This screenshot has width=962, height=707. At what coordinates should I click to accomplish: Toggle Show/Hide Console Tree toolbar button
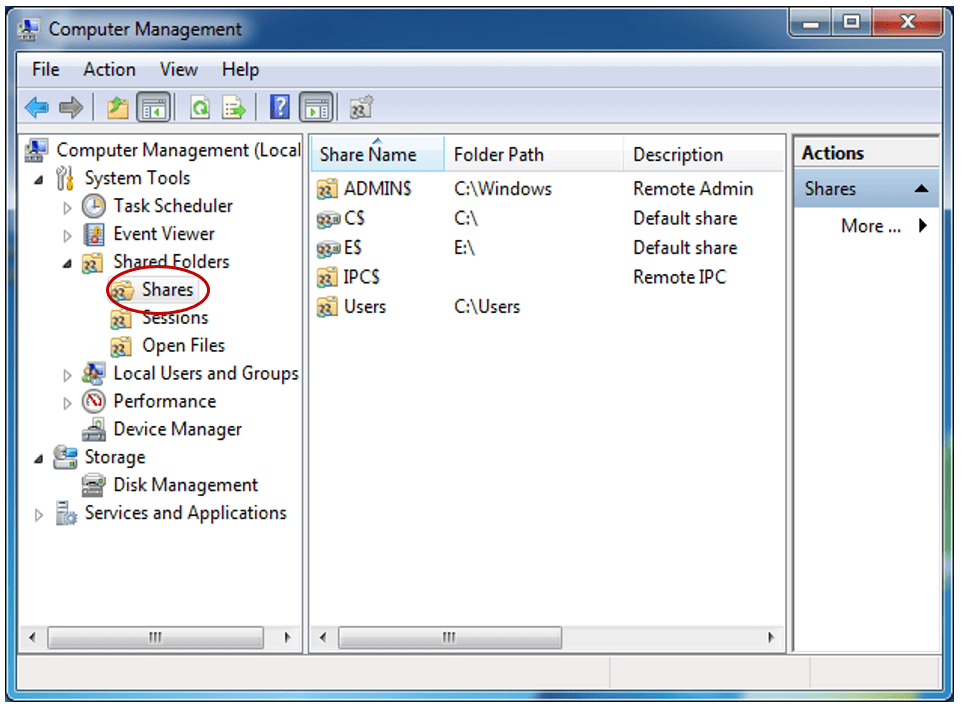pos(153,108)
